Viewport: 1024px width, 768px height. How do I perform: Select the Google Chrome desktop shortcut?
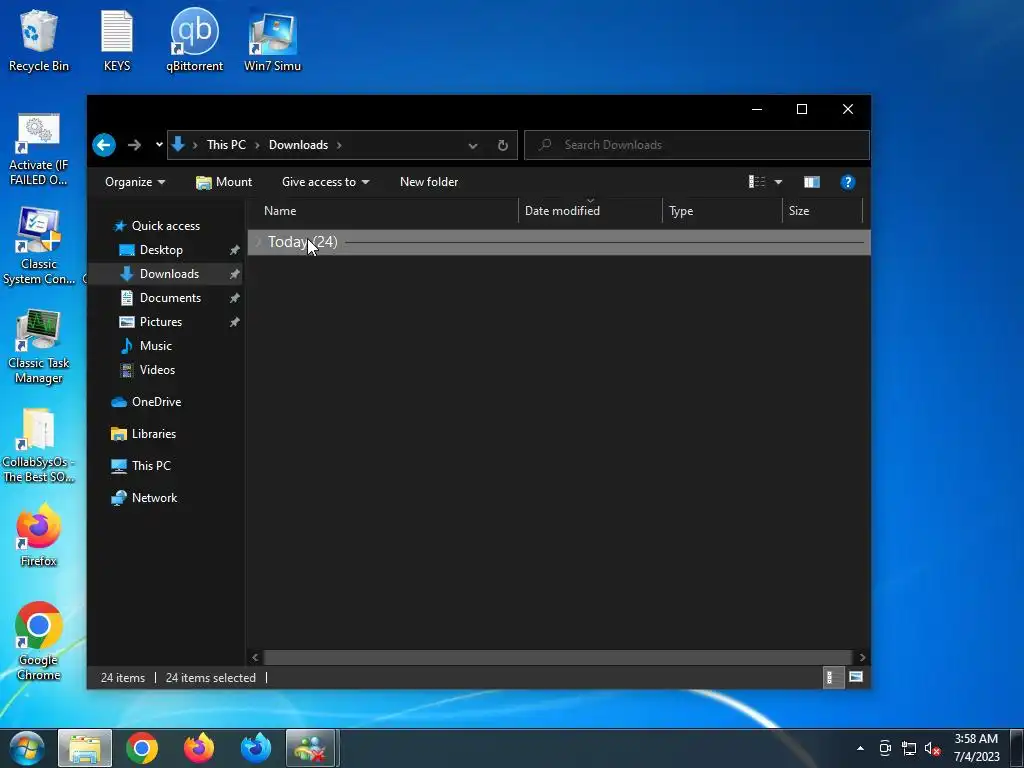[39, 641]
